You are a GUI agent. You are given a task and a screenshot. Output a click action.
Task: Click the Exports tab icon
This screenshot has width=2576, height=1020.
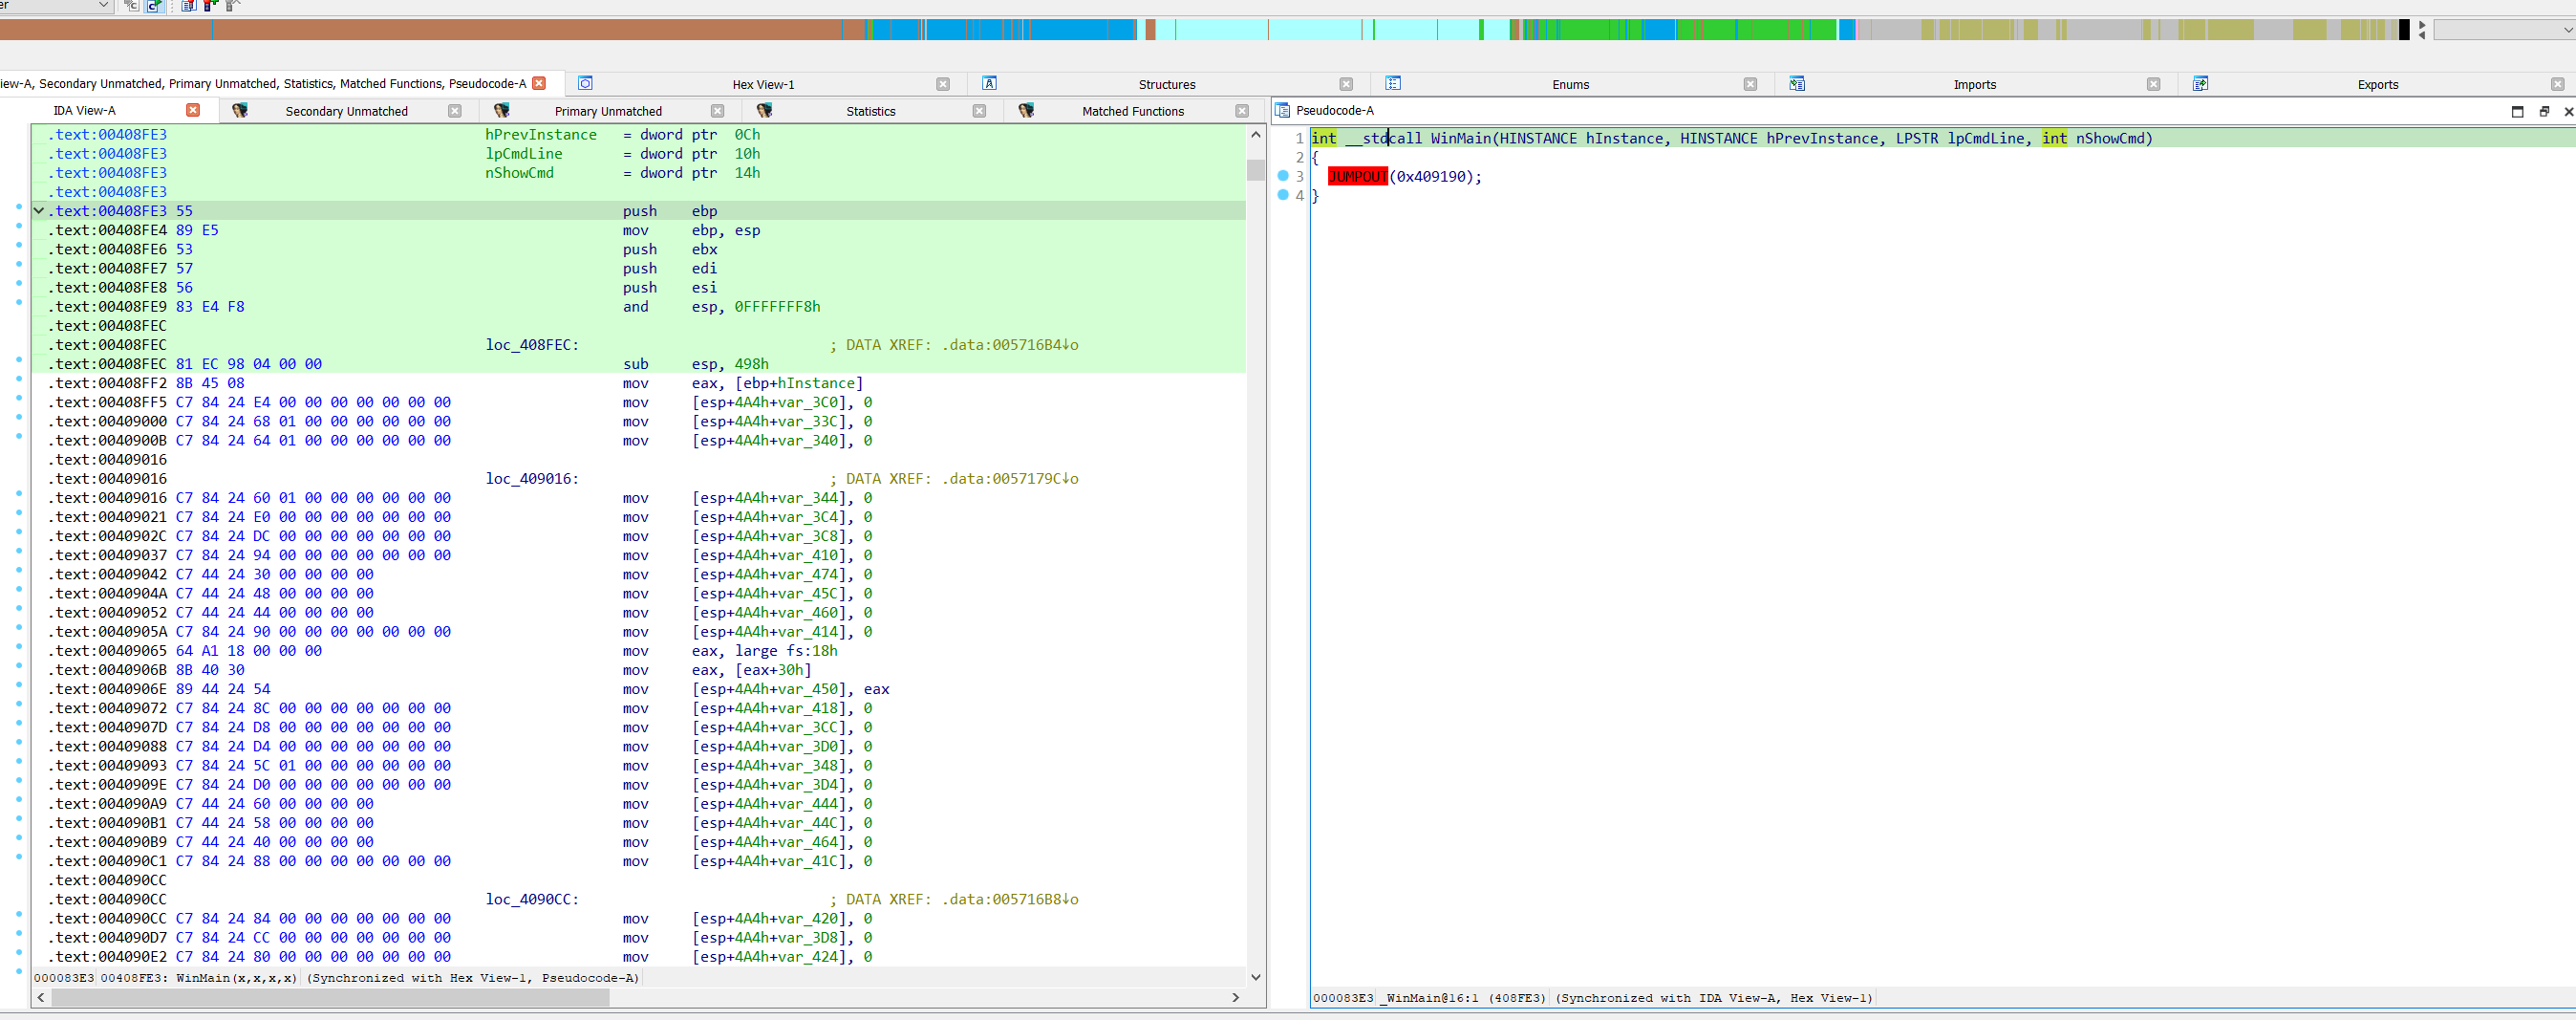coord(2200,84)
